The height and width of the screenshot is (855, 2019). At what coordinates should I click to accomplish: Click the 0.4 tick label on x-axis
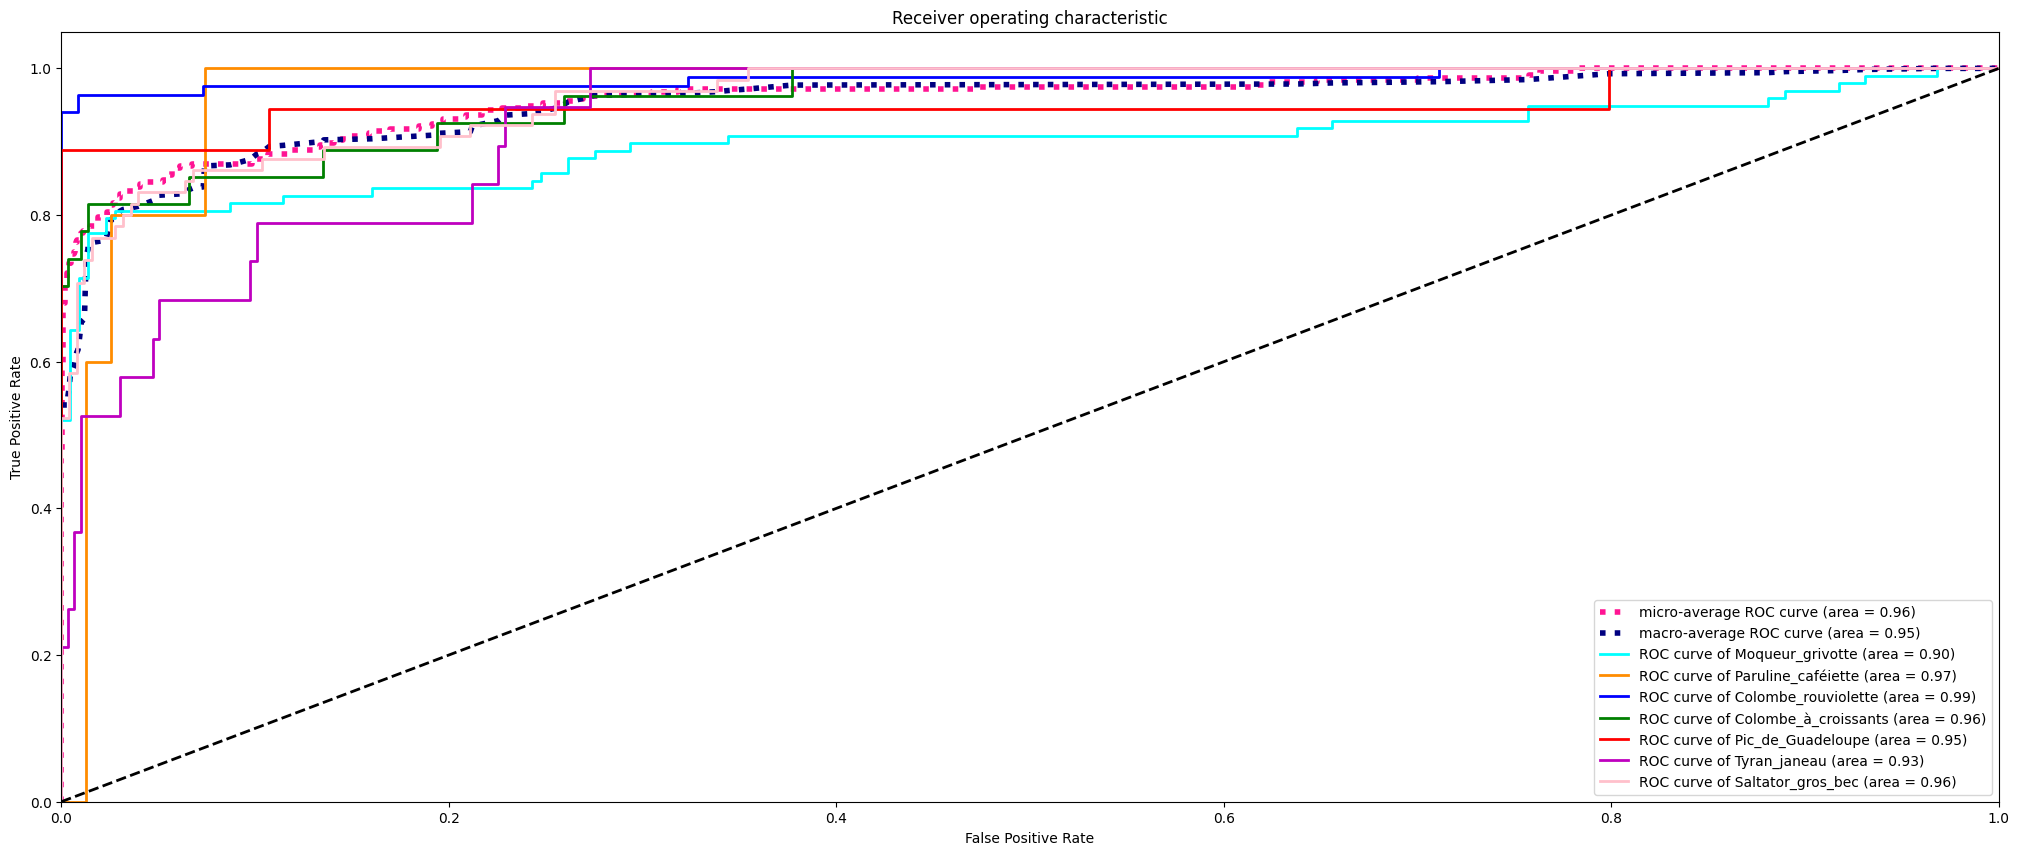coord(836,819)
